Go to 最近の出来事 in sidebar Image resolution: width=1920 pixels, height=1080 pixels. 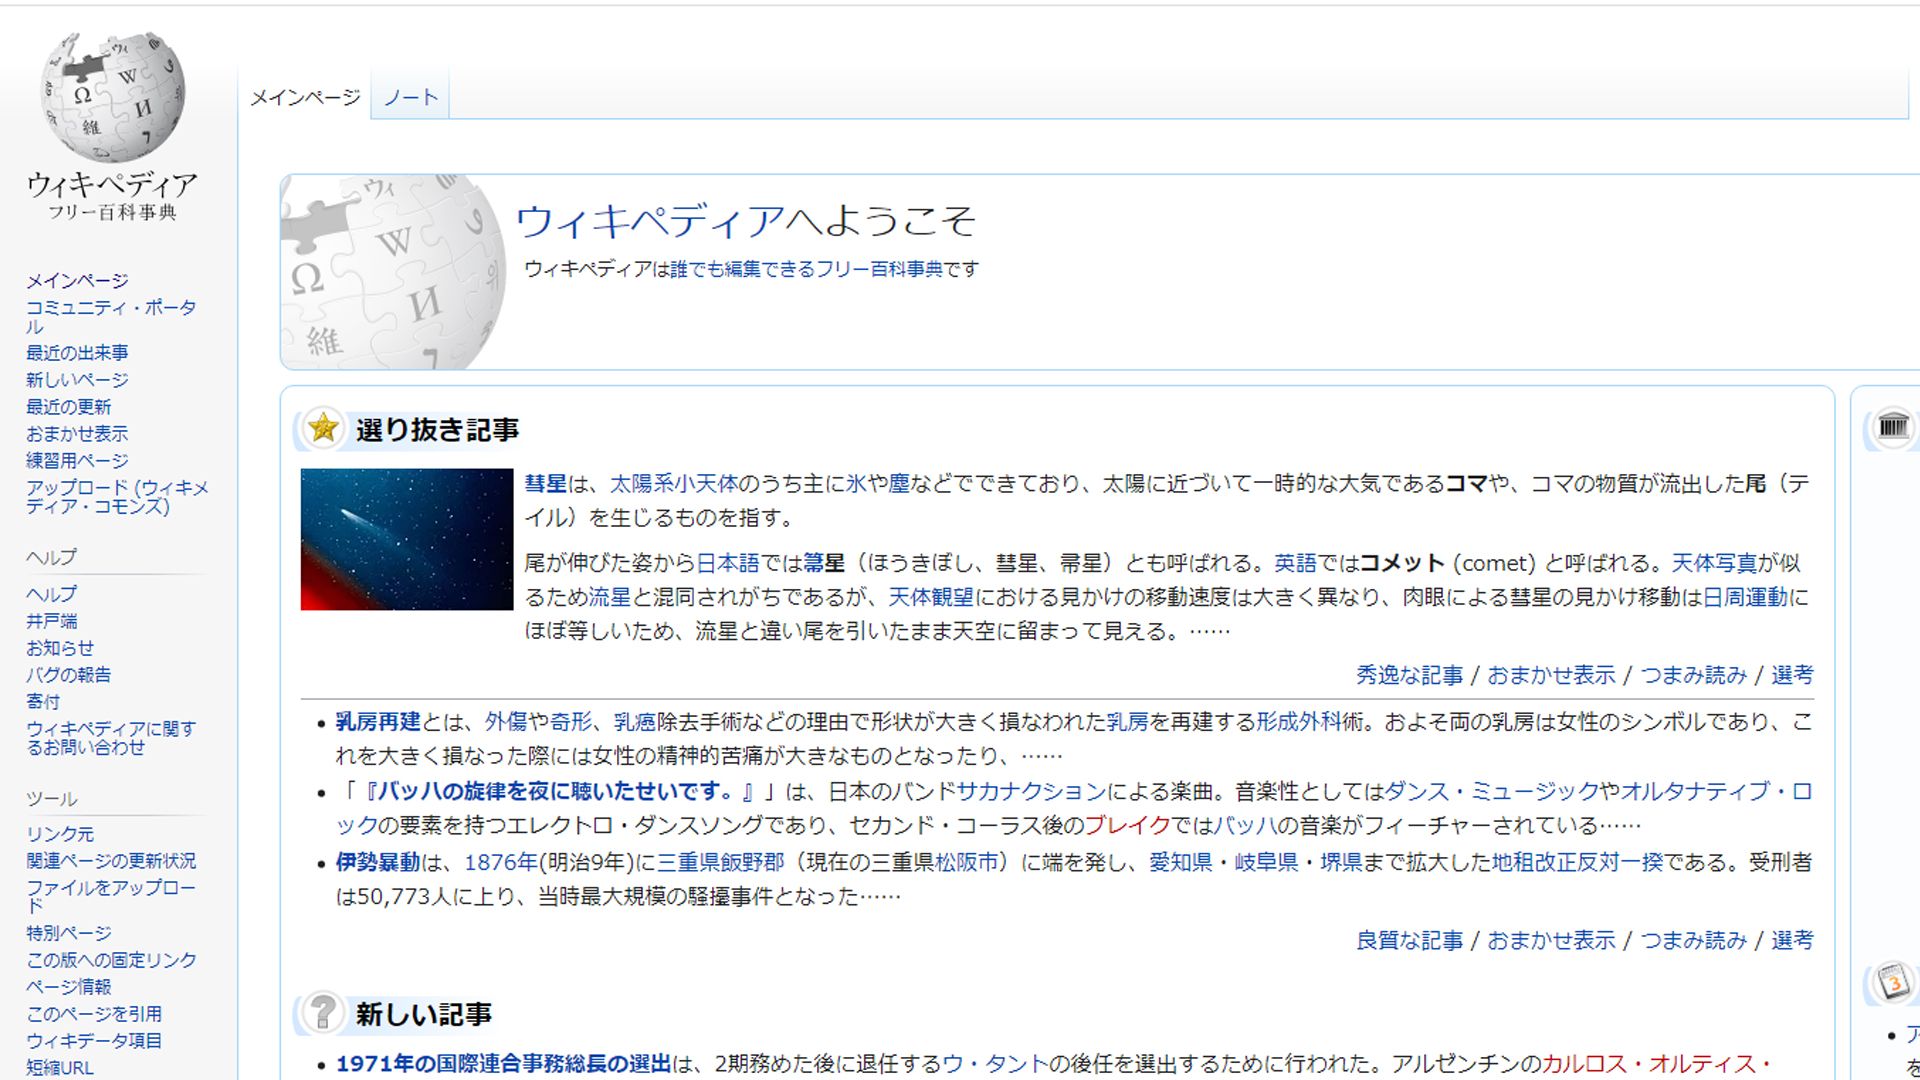tap(77, 353)
